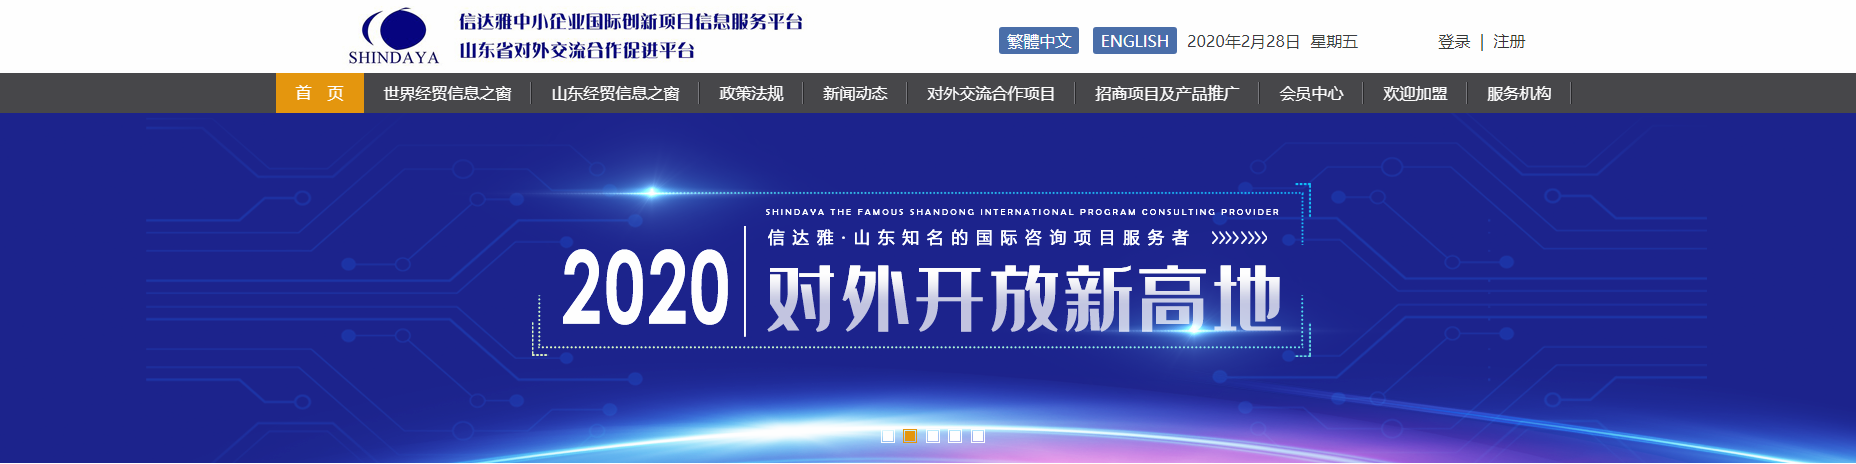Go to 会员中心 member center
The height and width of the screenshot is (464, 1856).
point(1311,93)
